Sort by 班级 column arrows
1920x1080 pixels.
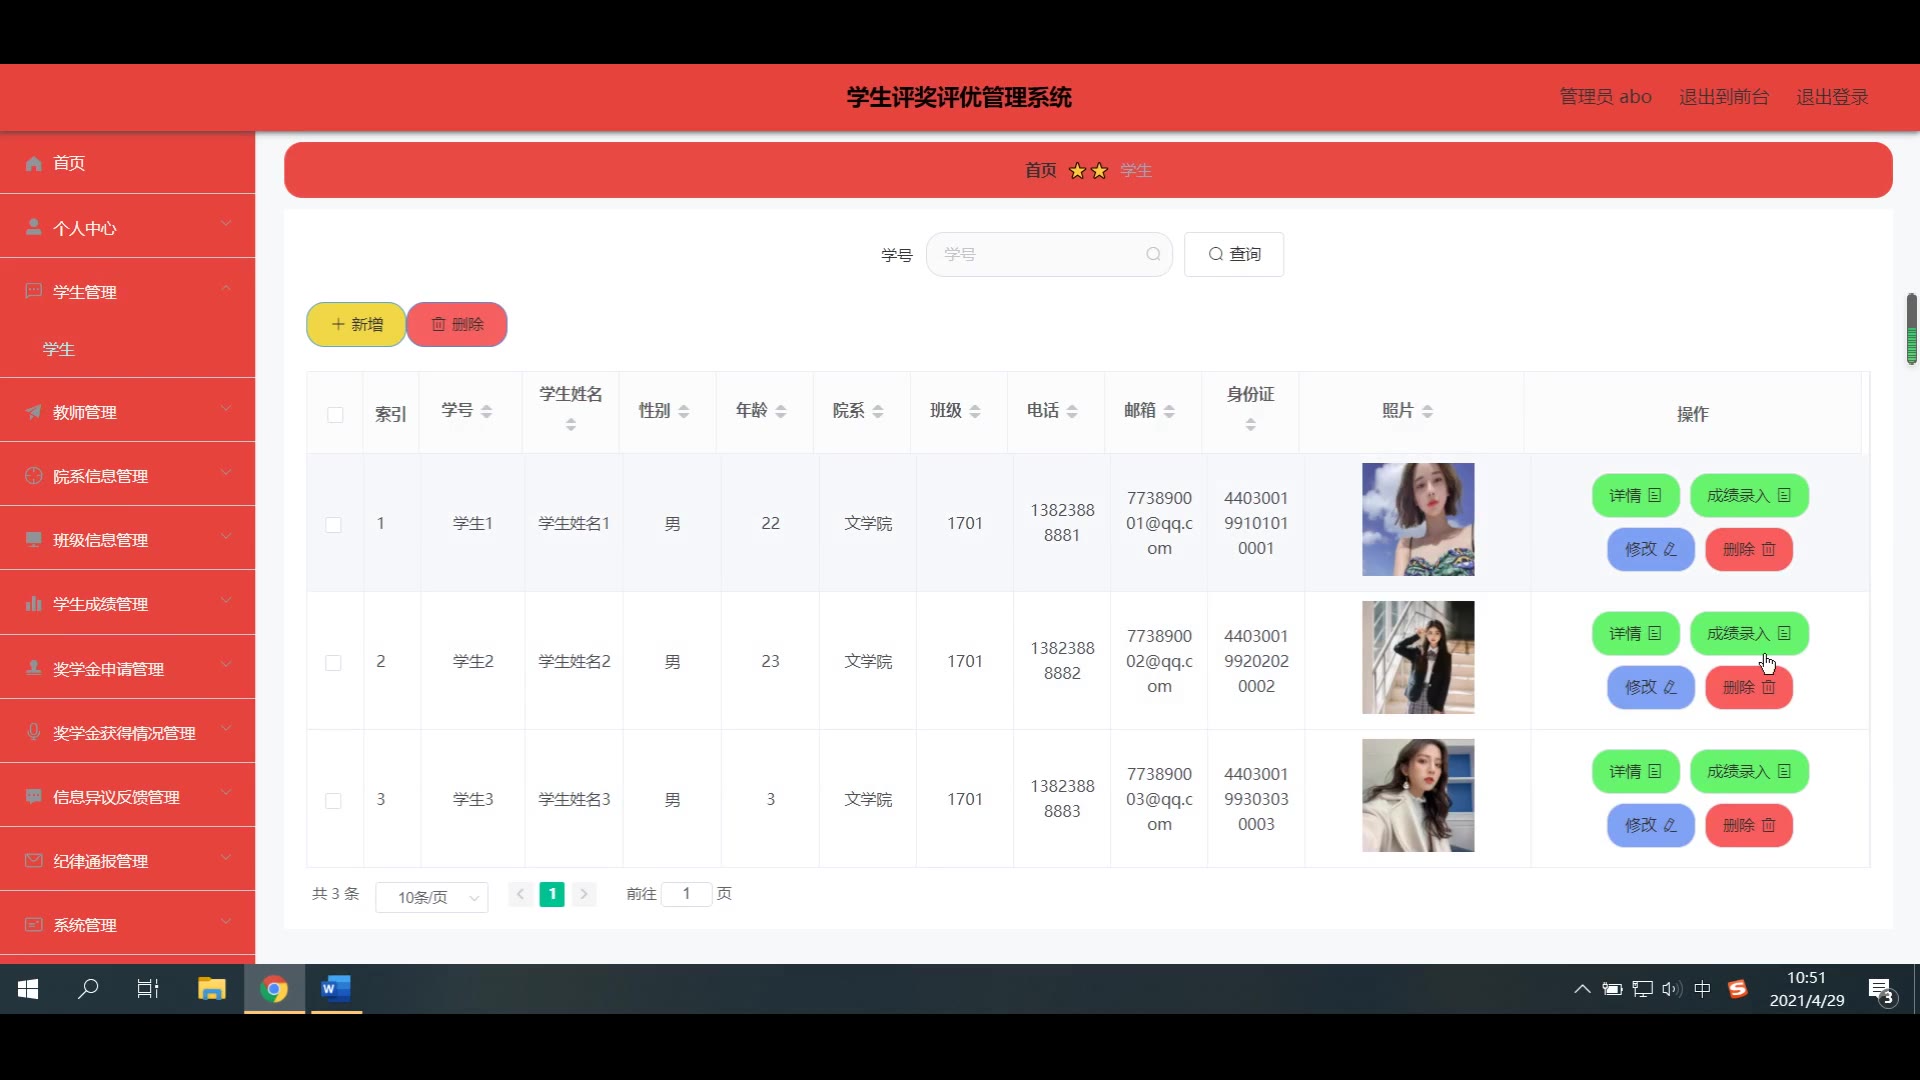[x=975, y=411]
